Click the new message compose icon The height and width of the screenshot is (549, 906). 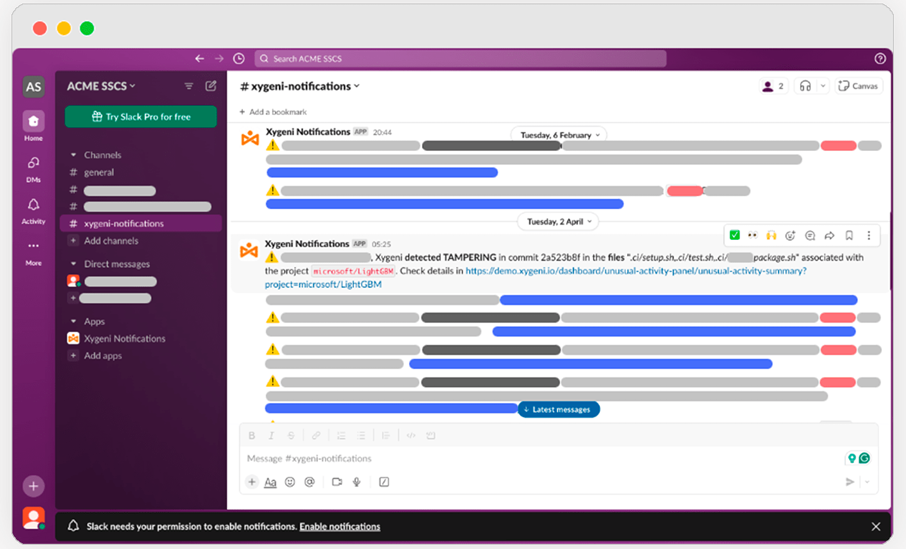211,86
